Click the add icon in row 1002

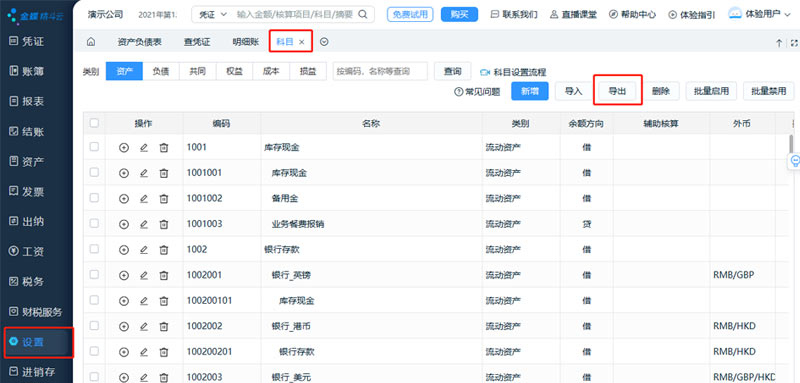123,249
